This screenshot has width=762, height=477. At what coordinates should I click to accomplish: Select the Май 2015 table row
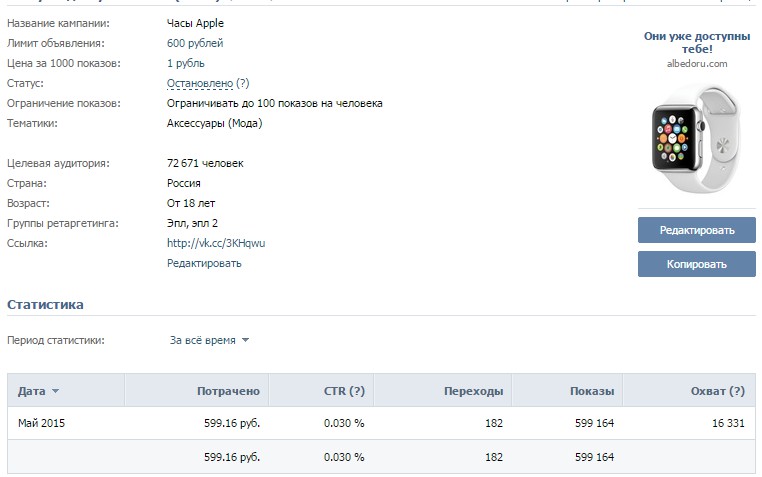coord(42,423)
